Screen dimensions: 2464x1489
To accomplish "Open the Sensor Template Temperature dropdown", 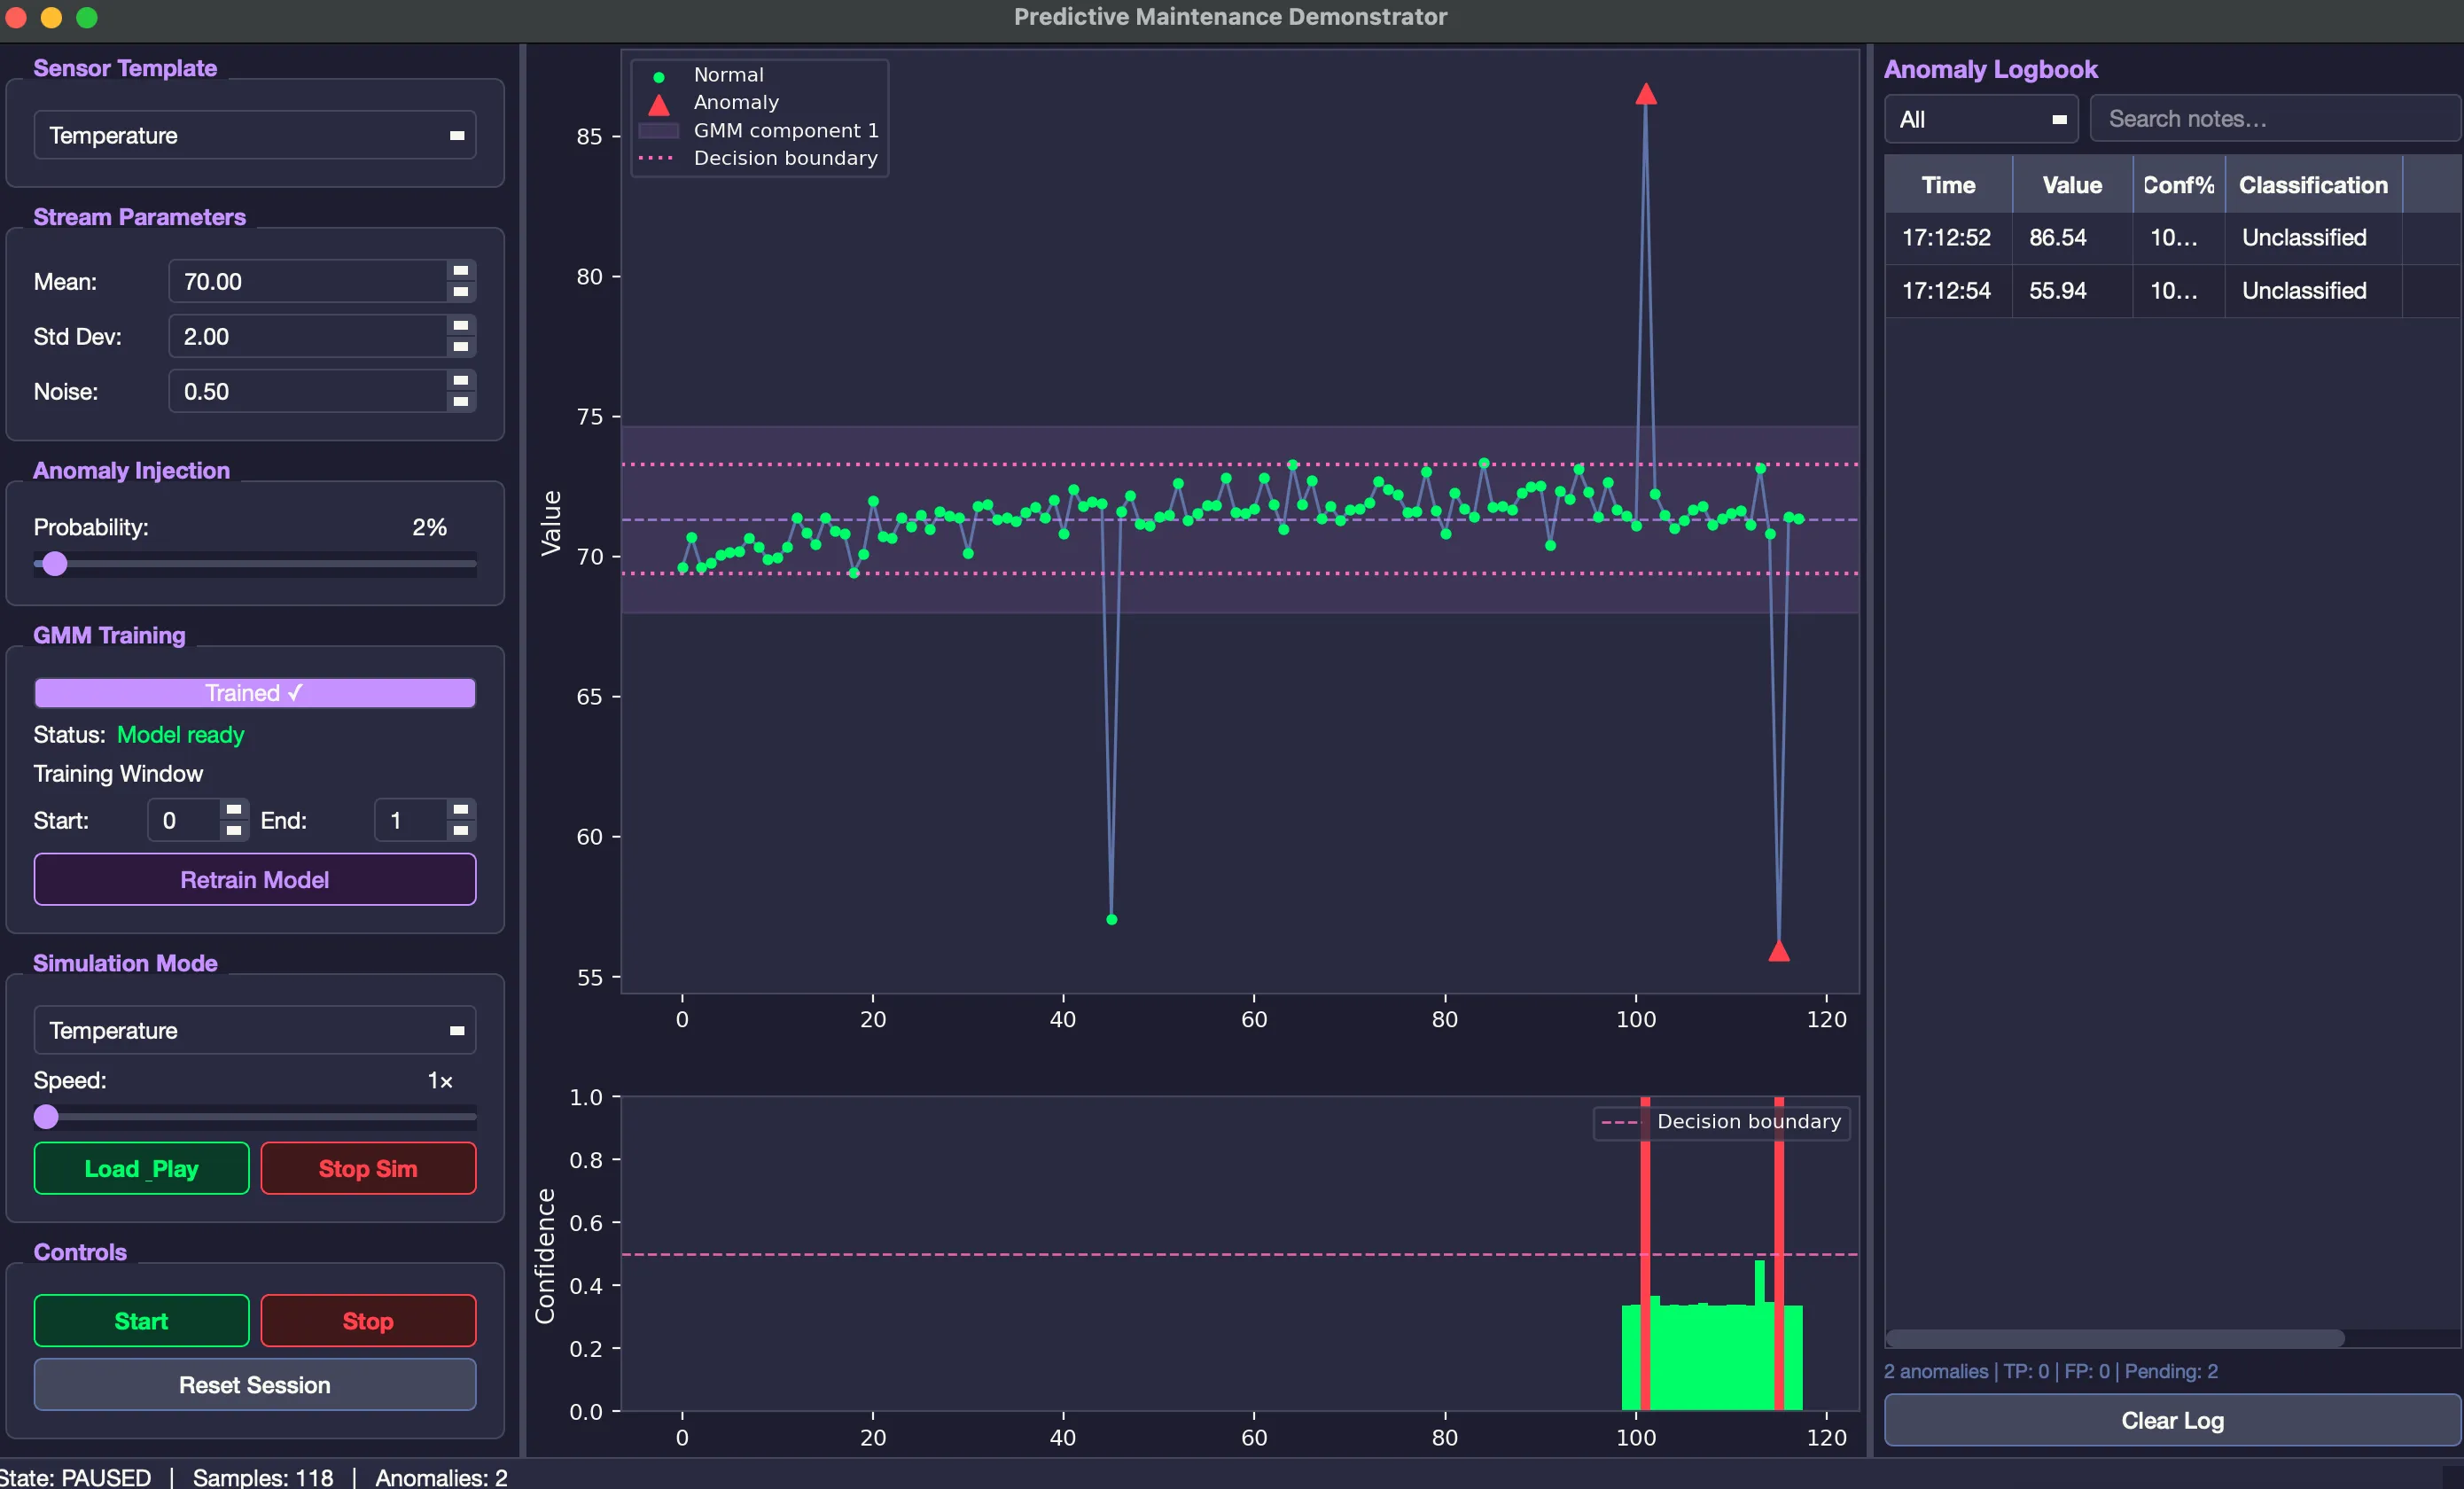I will pos(254,135).
